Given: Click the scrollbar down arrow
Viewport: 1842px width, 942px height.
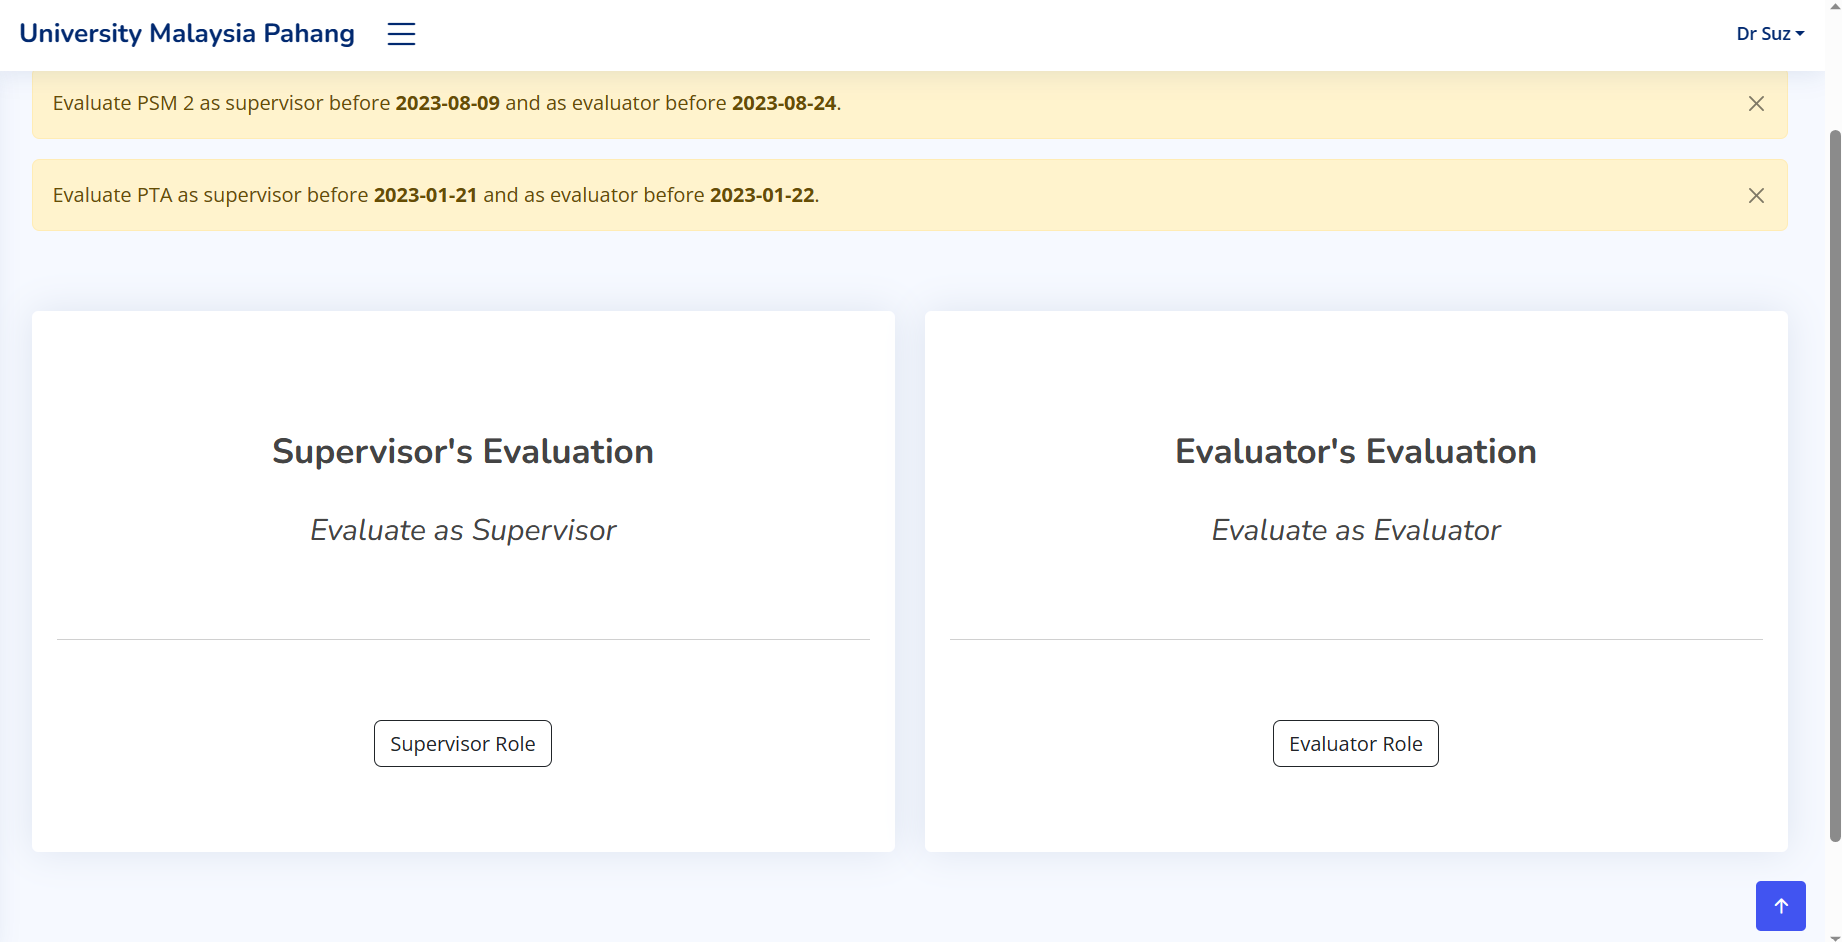Looking at the screenshot, I should (x=1834, y=936).
